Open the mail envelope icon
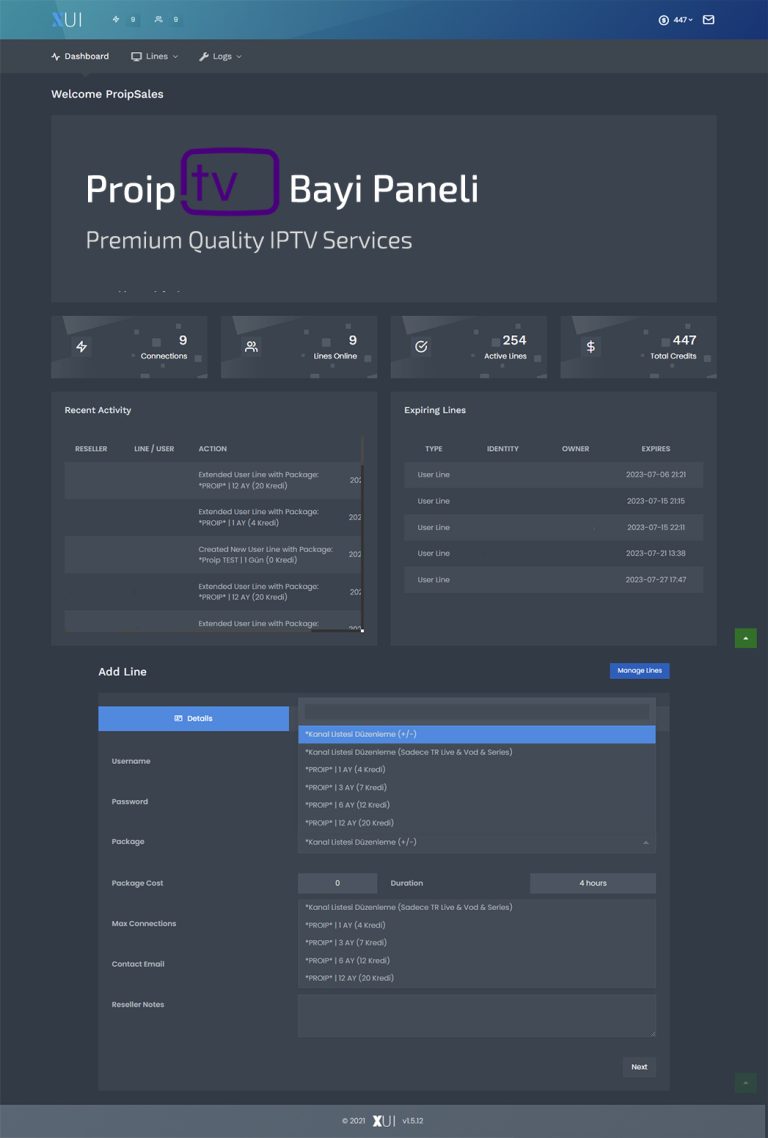Viewport: 768px width, 1138px height. click(x=708, y=20)
